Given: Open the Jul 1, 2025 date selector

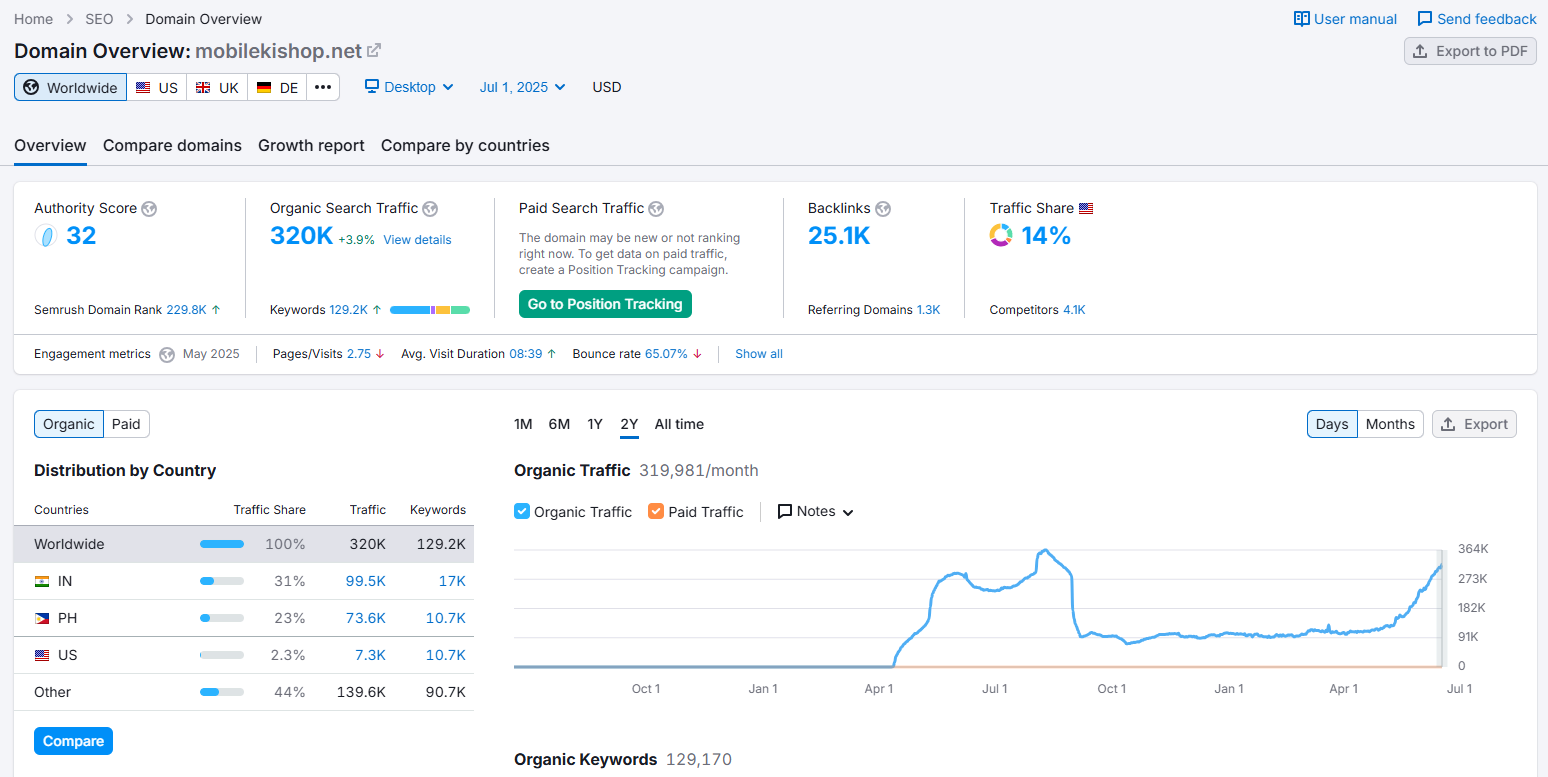Looking at the screenshot, I should click(x=521, y=87).
